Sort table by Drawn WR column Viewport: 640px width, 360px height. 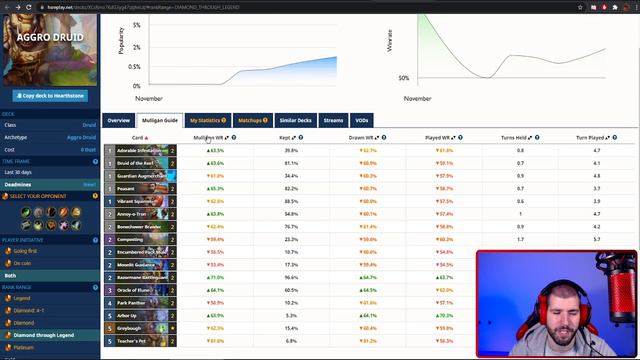(364, 138)
